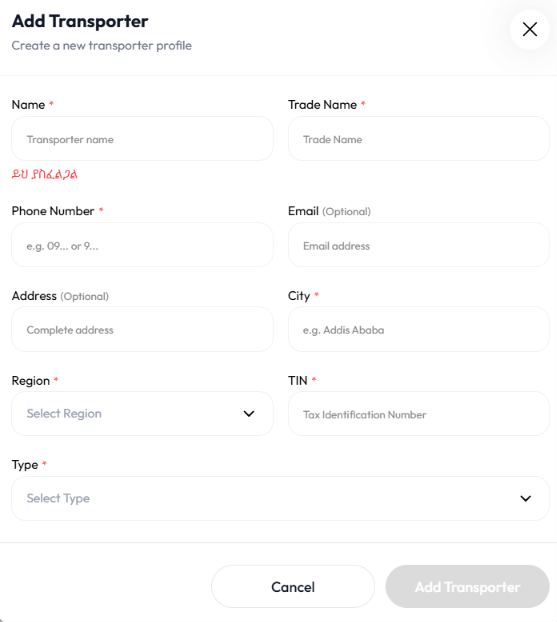557x622 pixels.
Task: Select the Phone Number input field
Action: click(x=142, y=245)
